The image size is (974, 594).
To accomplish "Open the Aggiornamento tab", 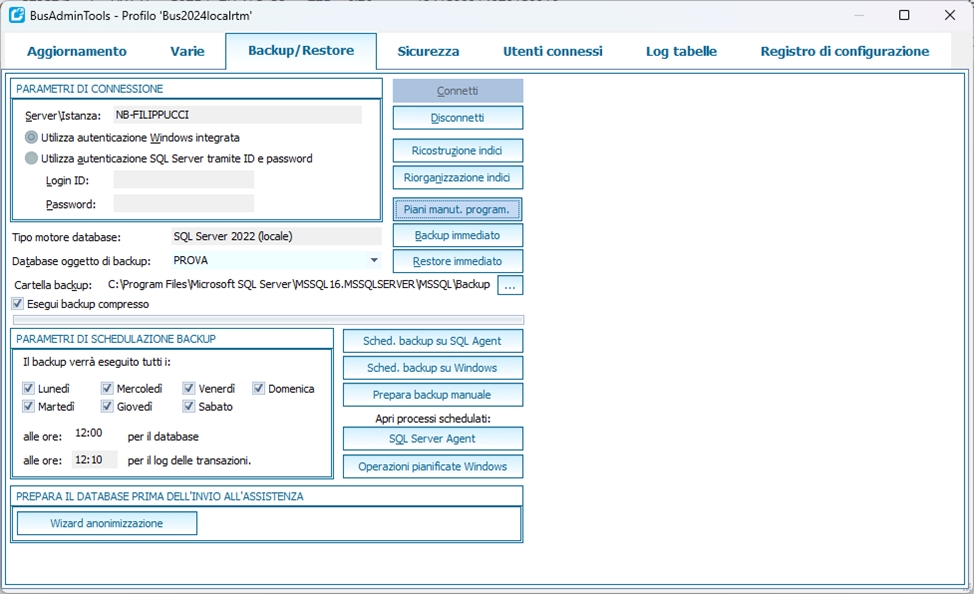I will click(76, 52).
